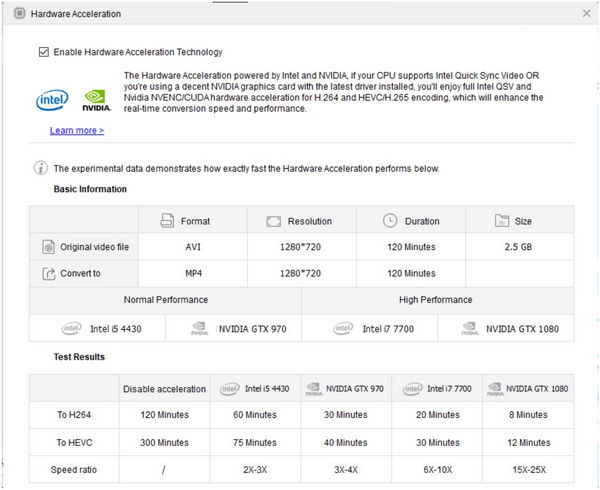Select the MP4 format cell
600x490 pixels.
click(193, 273)
